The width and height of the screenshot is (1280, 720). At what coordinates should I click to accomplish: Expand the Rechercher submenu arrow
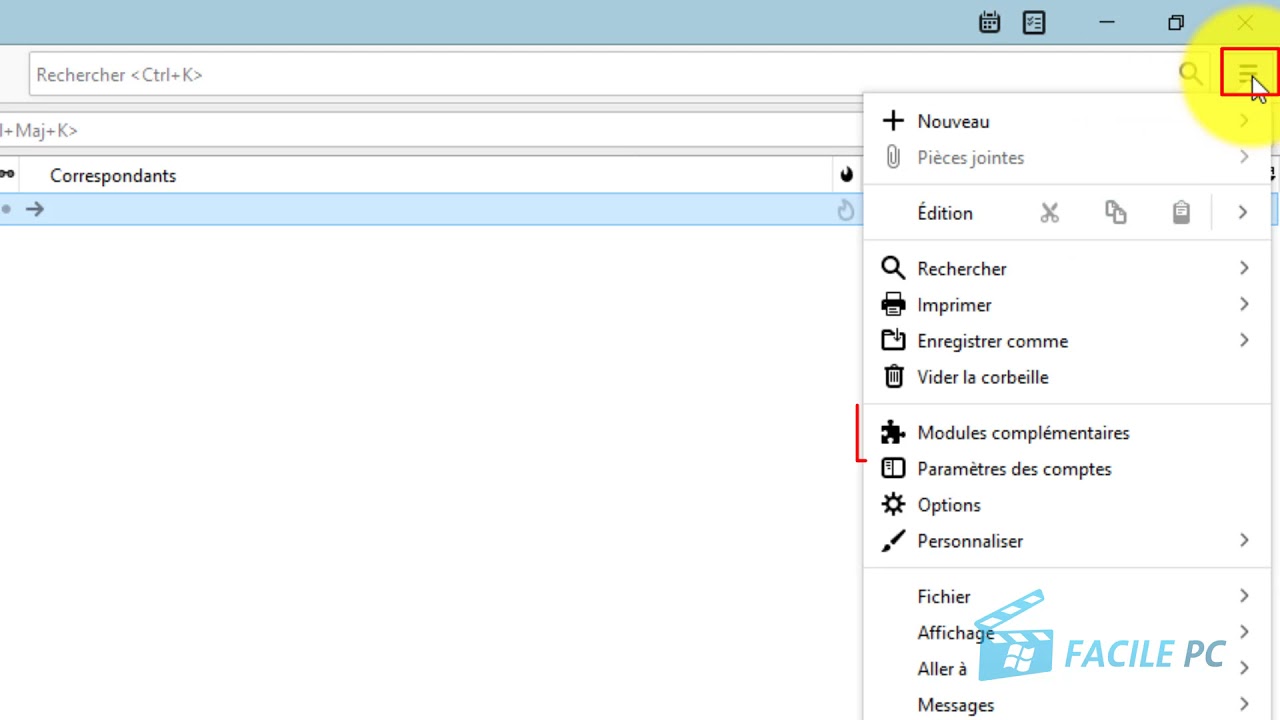tap(1244, 268)
